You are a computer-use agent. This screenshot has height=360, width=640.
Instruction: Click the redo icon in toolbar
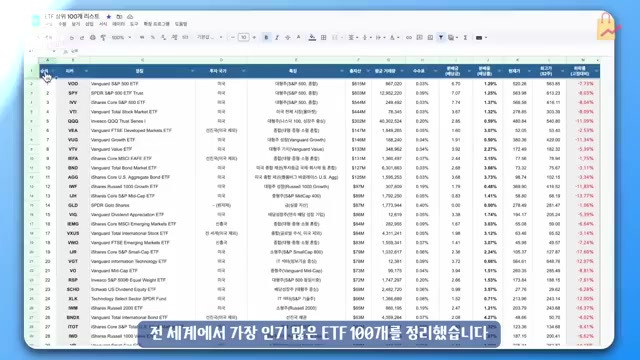click(82, 38)
